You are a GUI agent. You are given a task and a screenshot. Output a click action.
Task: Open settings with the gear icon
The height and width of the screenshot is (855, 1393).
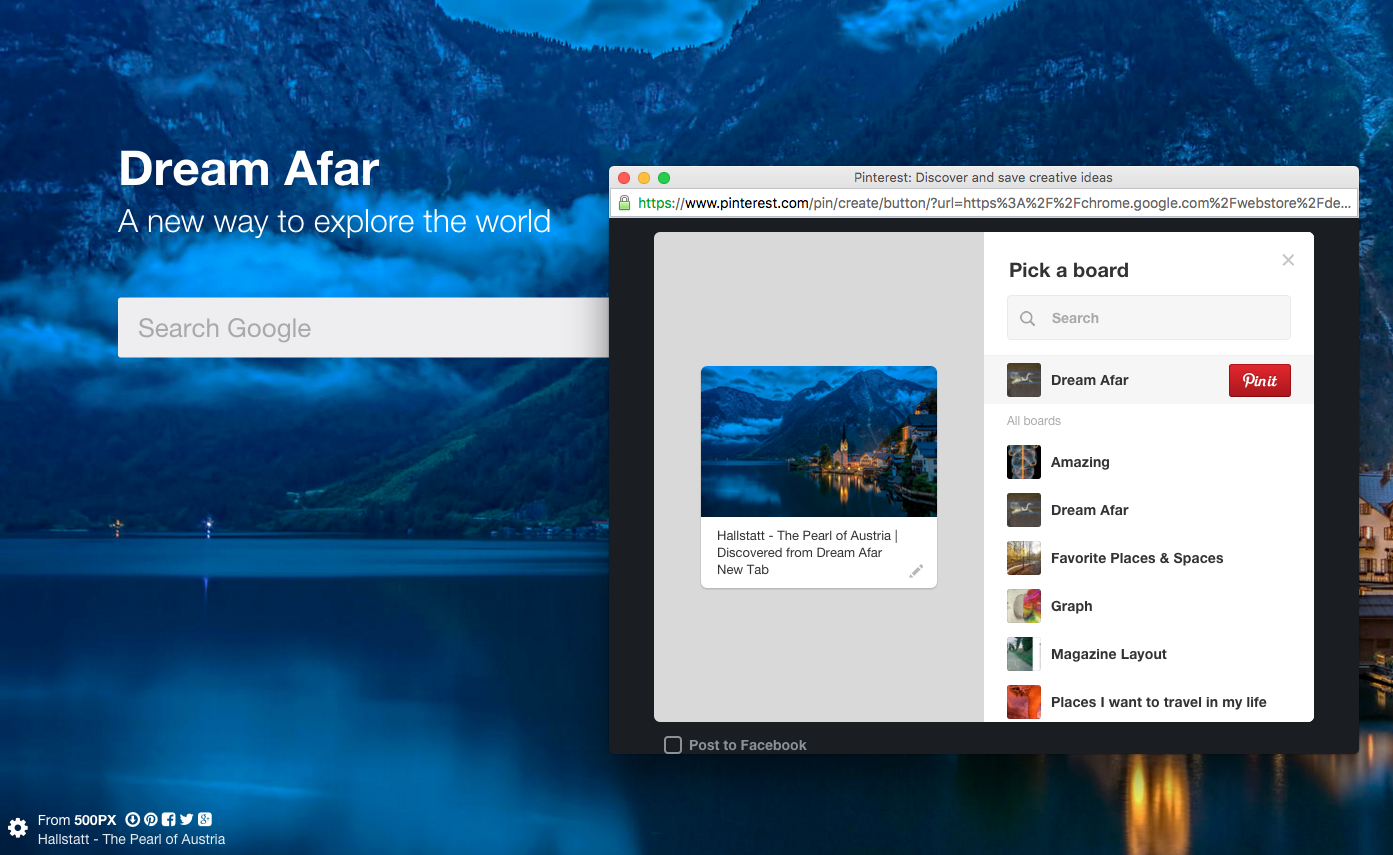pos(17,827)
